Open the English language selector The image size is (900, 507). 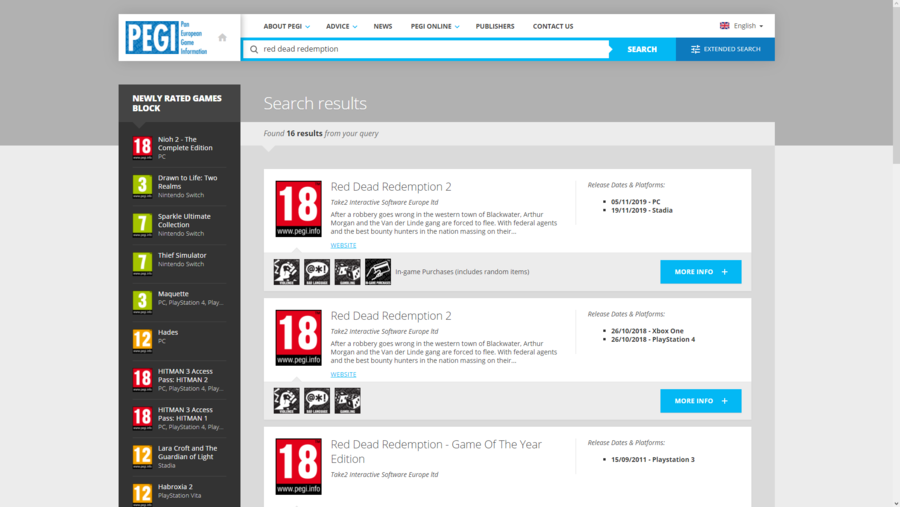(x=748, y=26)
